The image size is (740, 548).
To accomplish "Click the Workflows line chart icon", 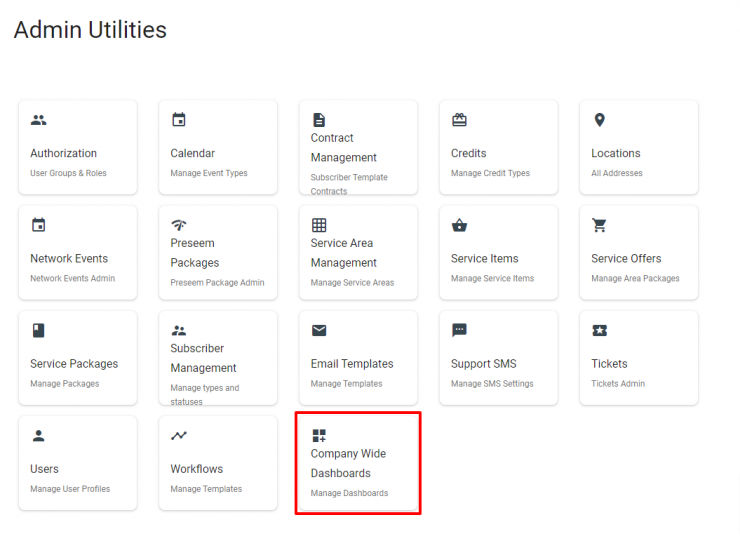I will (x=179, y=435).
